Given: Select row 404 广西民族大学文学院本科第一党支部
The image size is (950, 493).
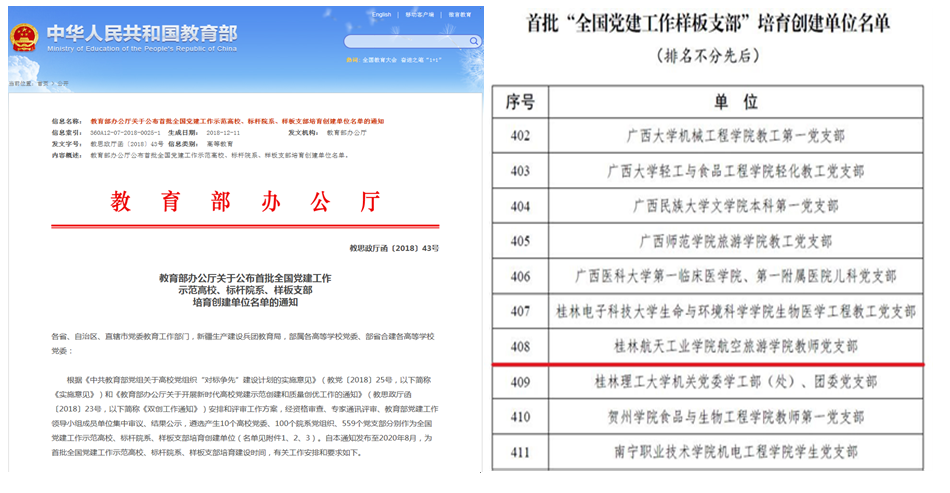Looking at the screenshot, I should (735, 206).
